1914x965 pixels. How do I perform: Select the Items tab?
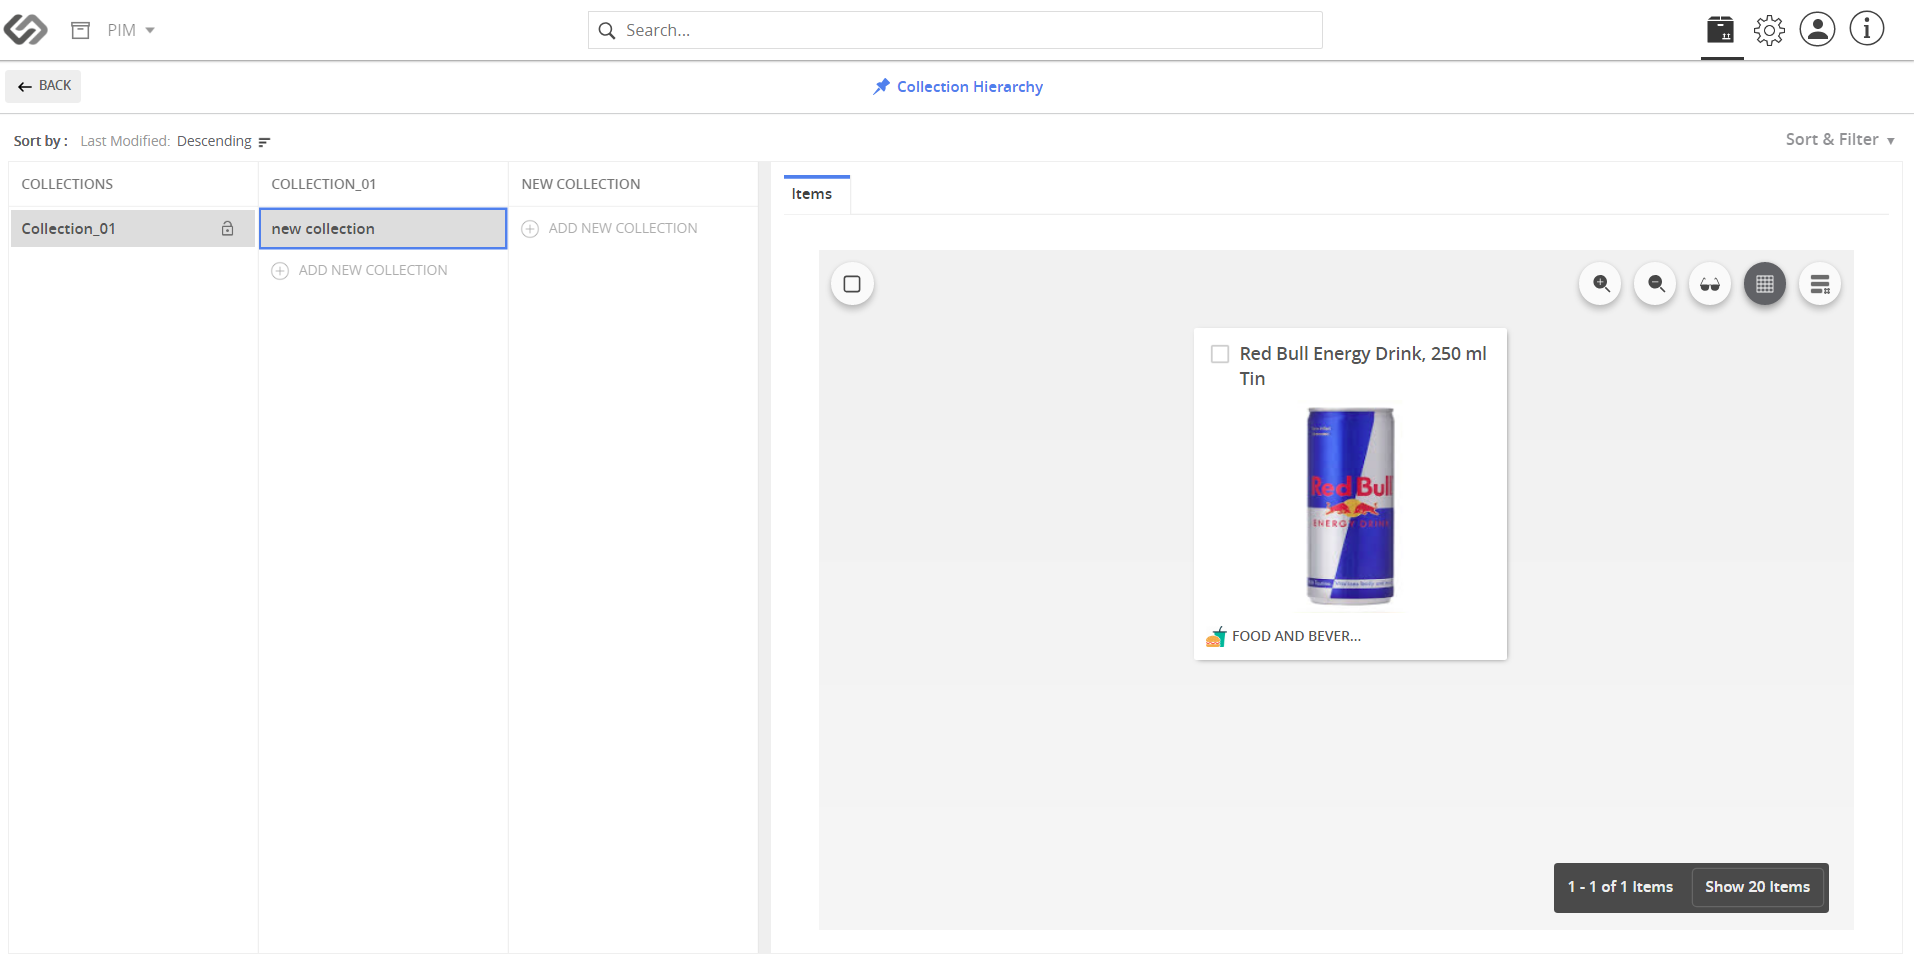[812, 194]
